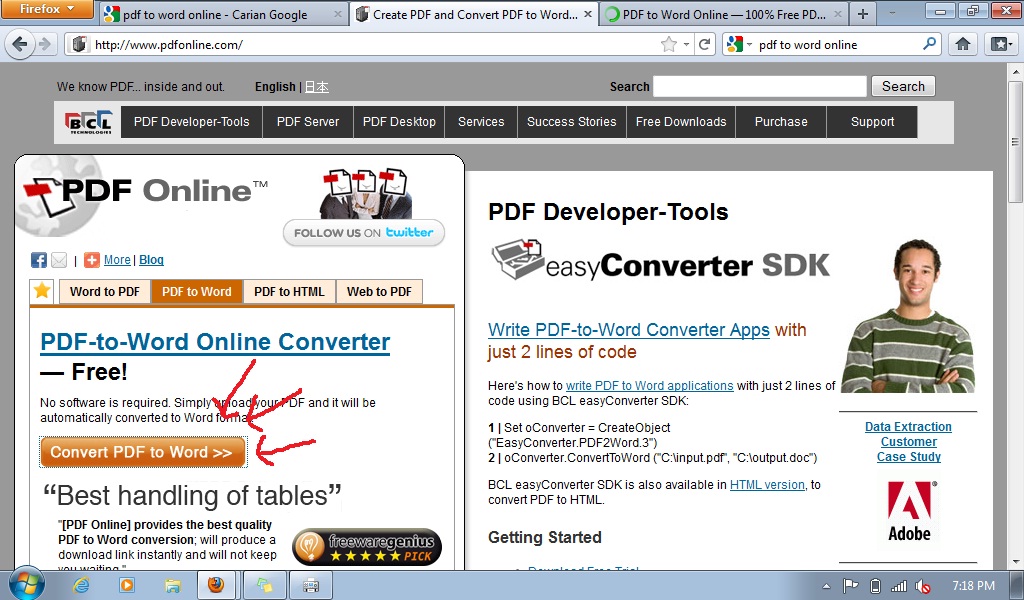Click Follow us on Twitter badge
The height and width of the screenshot is (600, 1024).
[x=364, y=232]
